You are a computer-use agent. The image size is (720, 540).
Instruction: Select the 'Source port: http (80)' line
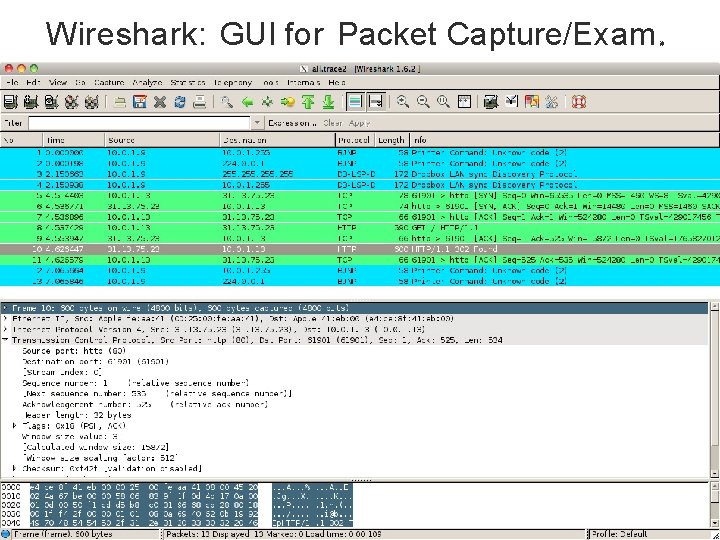pos(74,351)
